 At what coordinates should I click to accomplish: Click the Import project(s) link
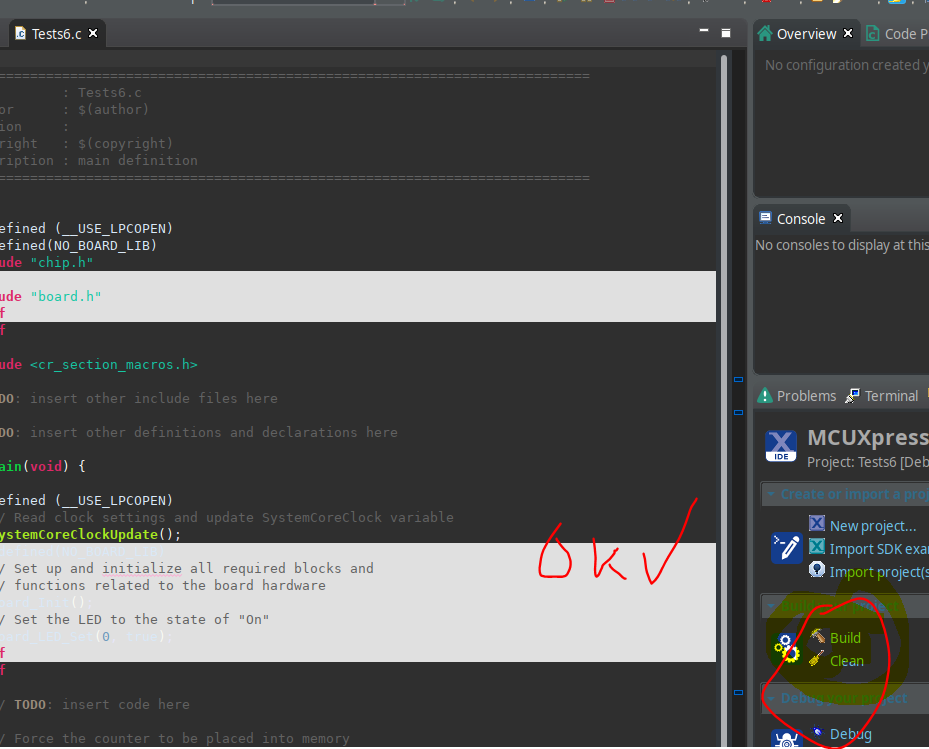(x=879, y=572)
